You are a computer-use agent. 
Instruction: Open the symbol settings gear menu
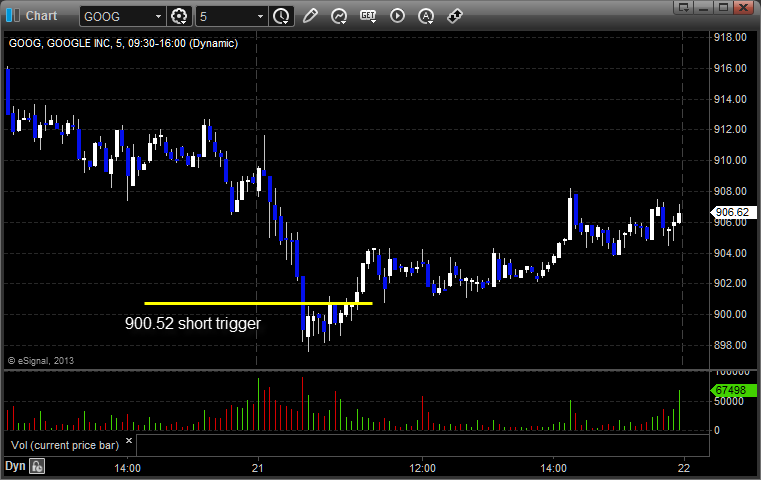click(x=179, y=17)
